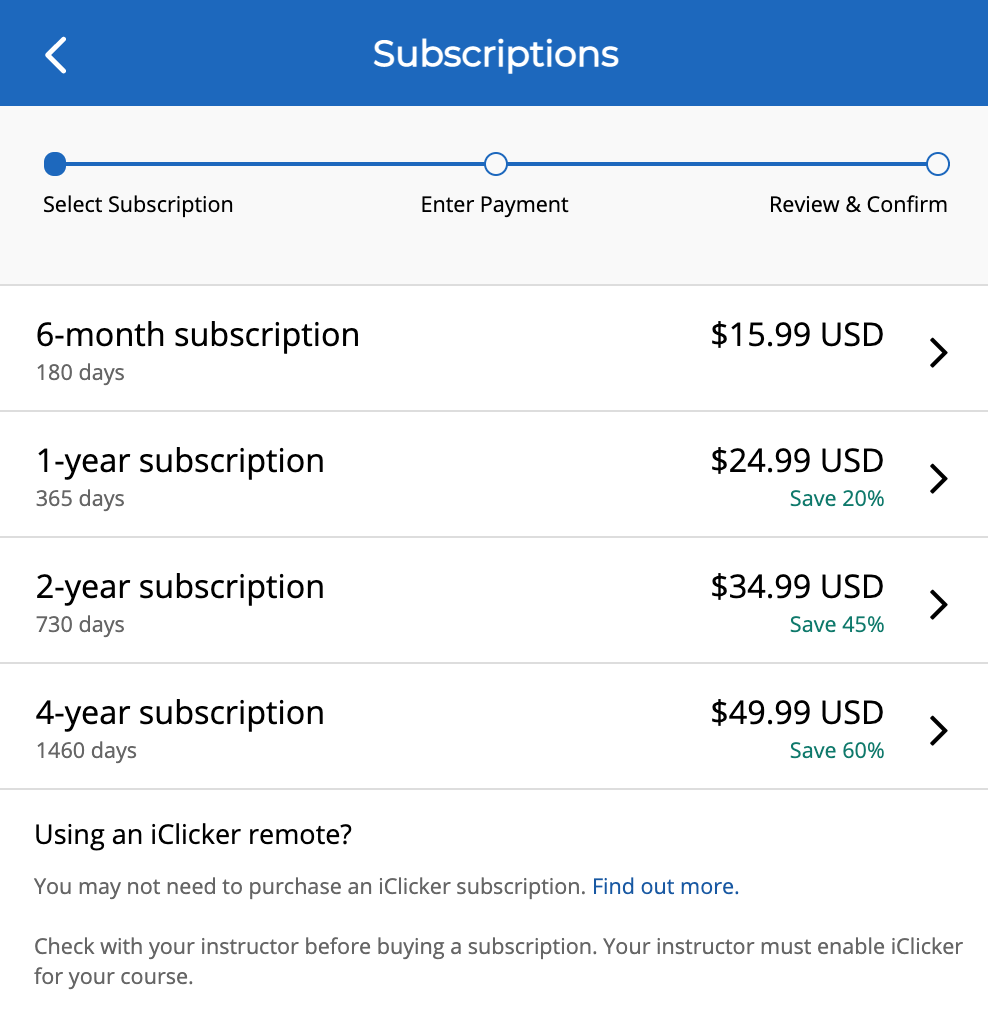Open the Find out more link
The width and height of the screenshot is (988, 1034).
[x=665, y=886]
